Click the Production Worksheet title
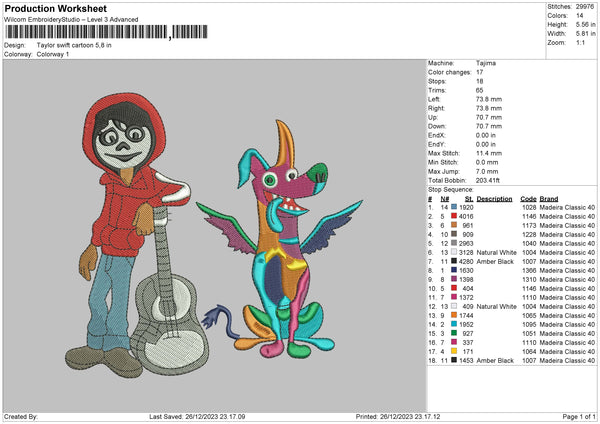 55,8
